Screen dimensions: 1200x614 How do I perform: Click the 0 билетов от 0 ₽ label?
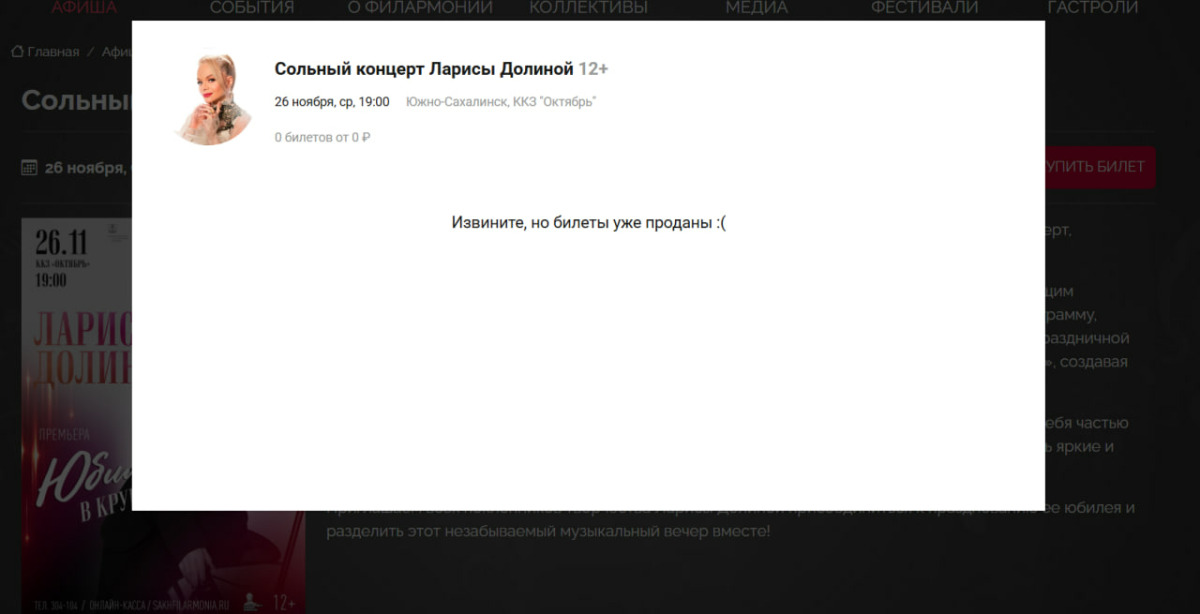(x=322, y=137)
